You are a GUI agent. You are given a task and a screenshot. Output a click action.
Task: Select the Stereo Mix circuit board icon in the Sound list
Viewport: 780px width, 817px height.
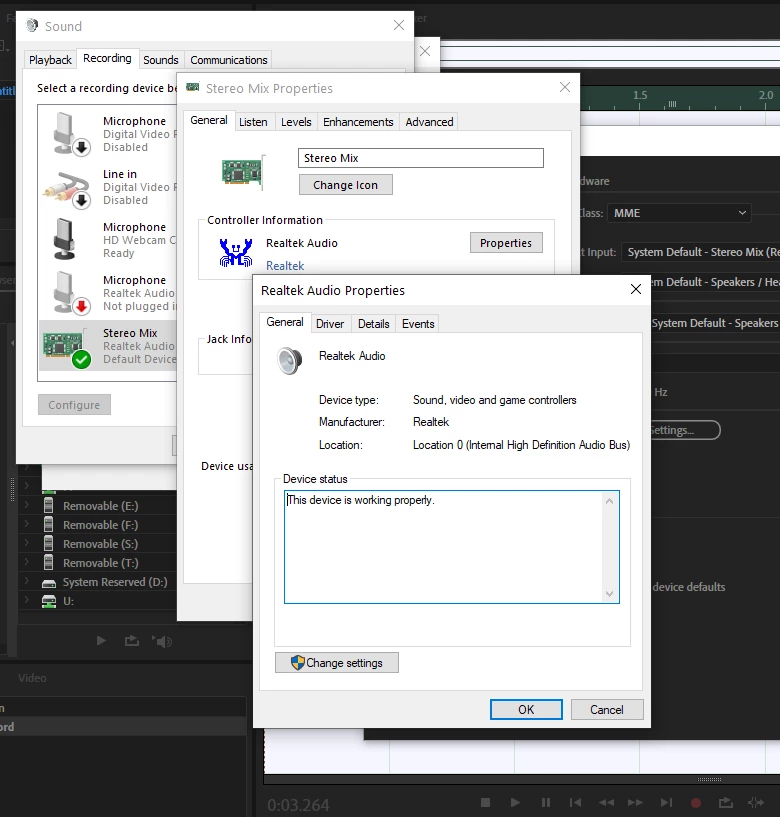(x=67, y=348)
